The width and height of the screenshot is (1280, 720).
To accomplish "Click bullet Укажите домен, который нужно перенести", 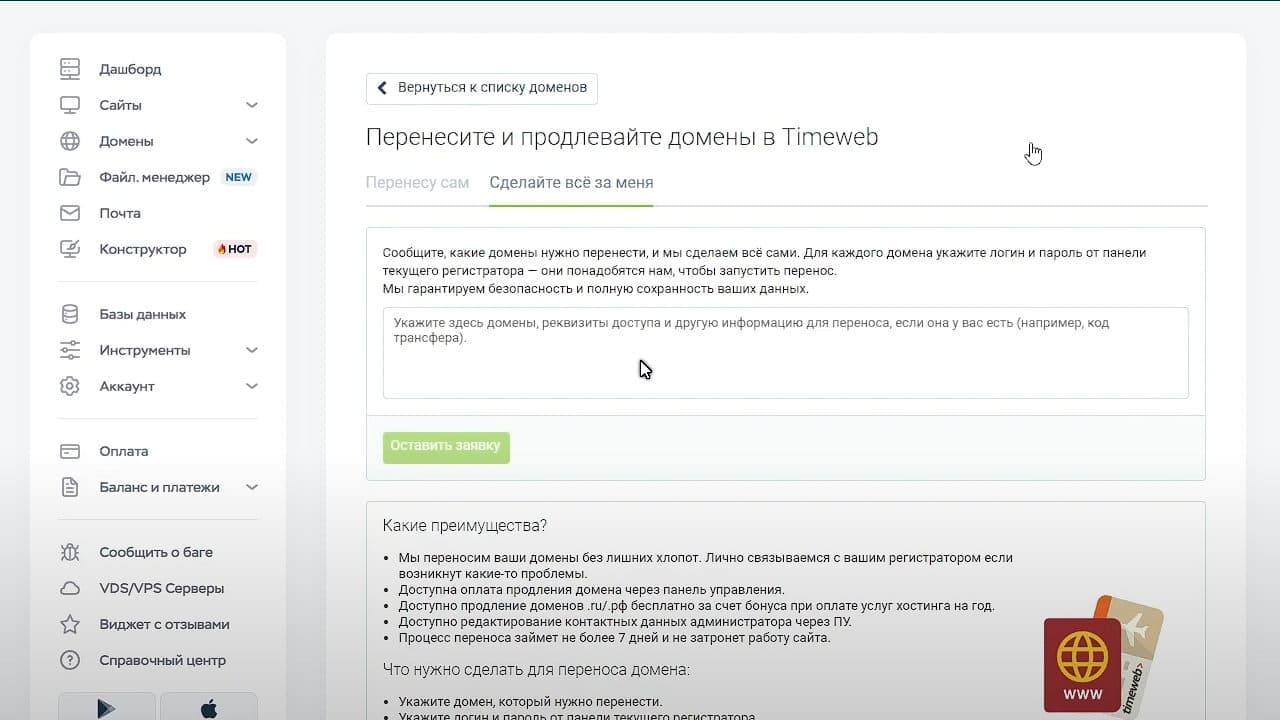I will click(x=530, y=702).
